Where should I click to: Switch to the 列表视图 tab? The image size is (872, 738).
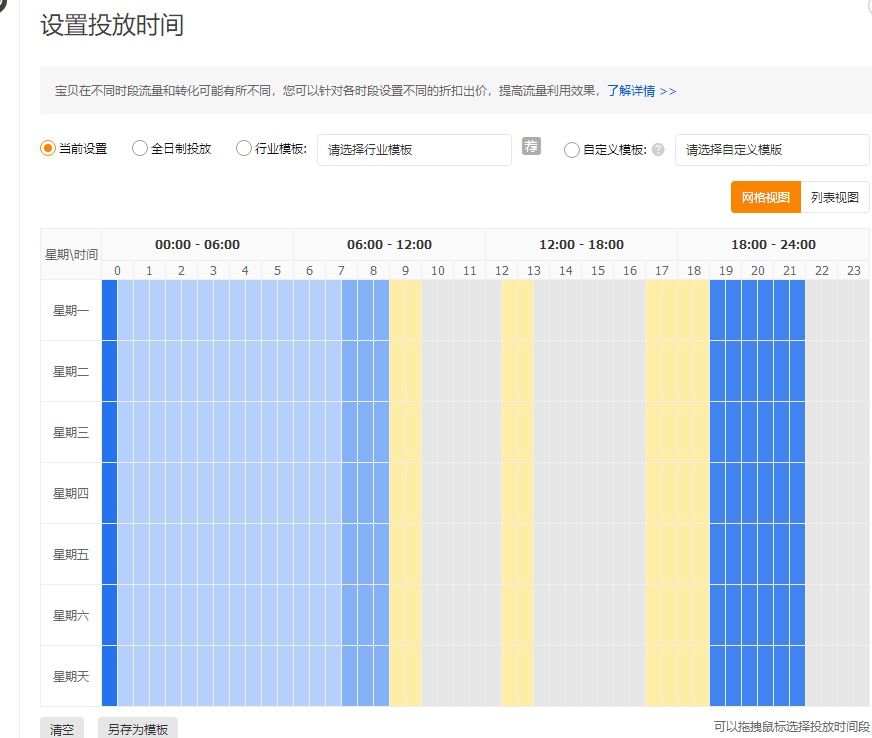pyautogui.click(x=835, y=198)
